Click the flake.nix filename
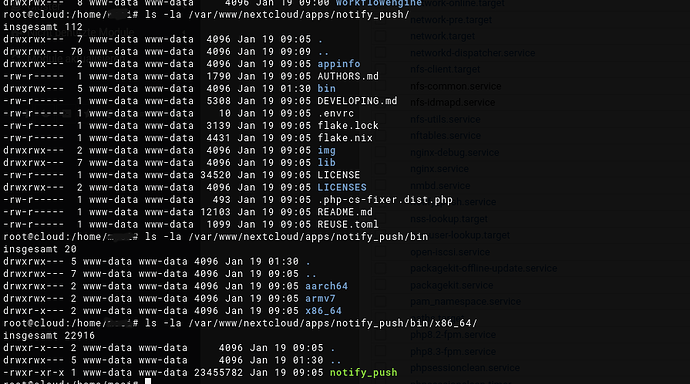Image resolution: width=690 pixels, height=384 pixels. (345, 138)
